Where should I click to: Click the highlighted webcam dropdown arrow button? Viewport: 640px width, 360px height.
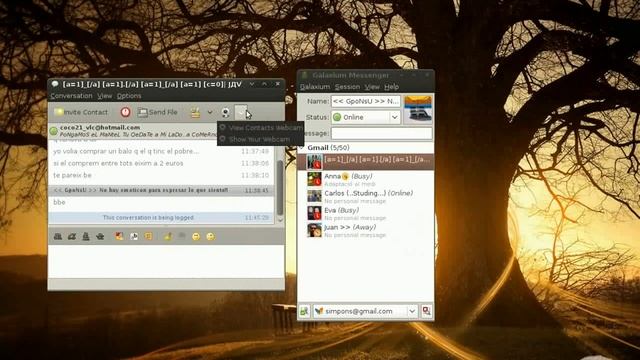tap(241, 112)
